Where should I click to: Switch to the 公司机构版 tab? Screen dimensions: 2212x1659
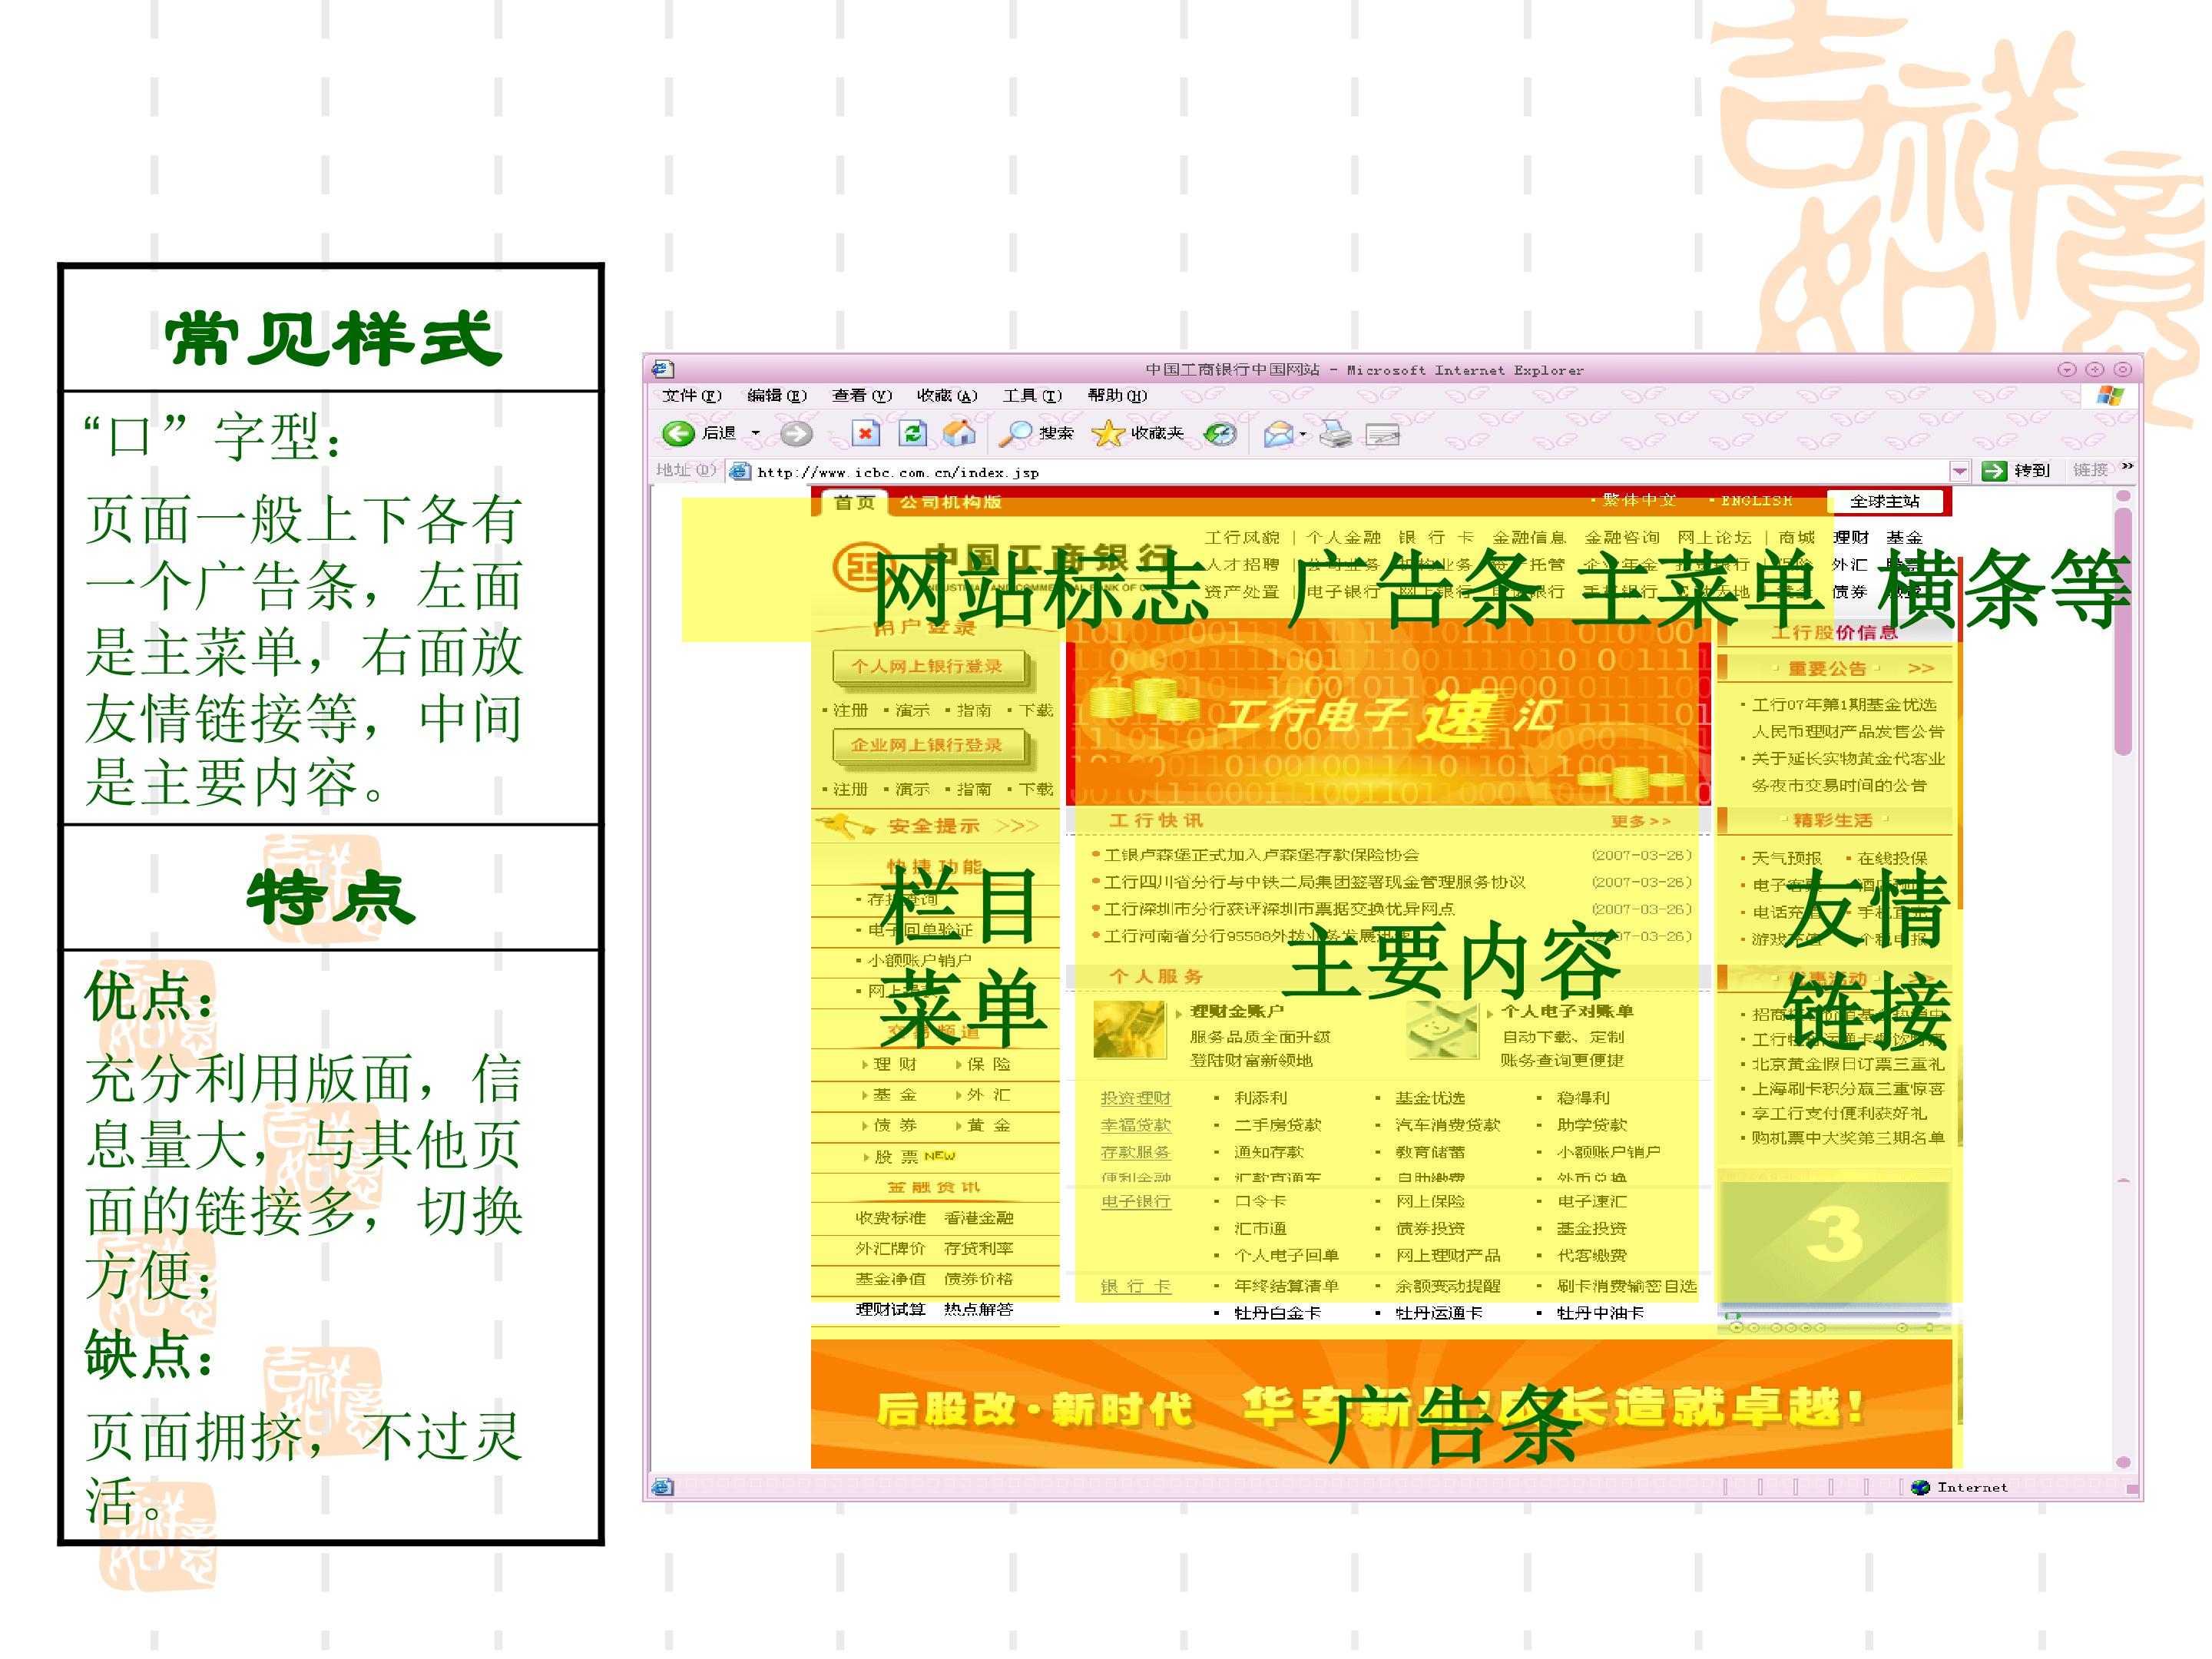coord(949,501)
